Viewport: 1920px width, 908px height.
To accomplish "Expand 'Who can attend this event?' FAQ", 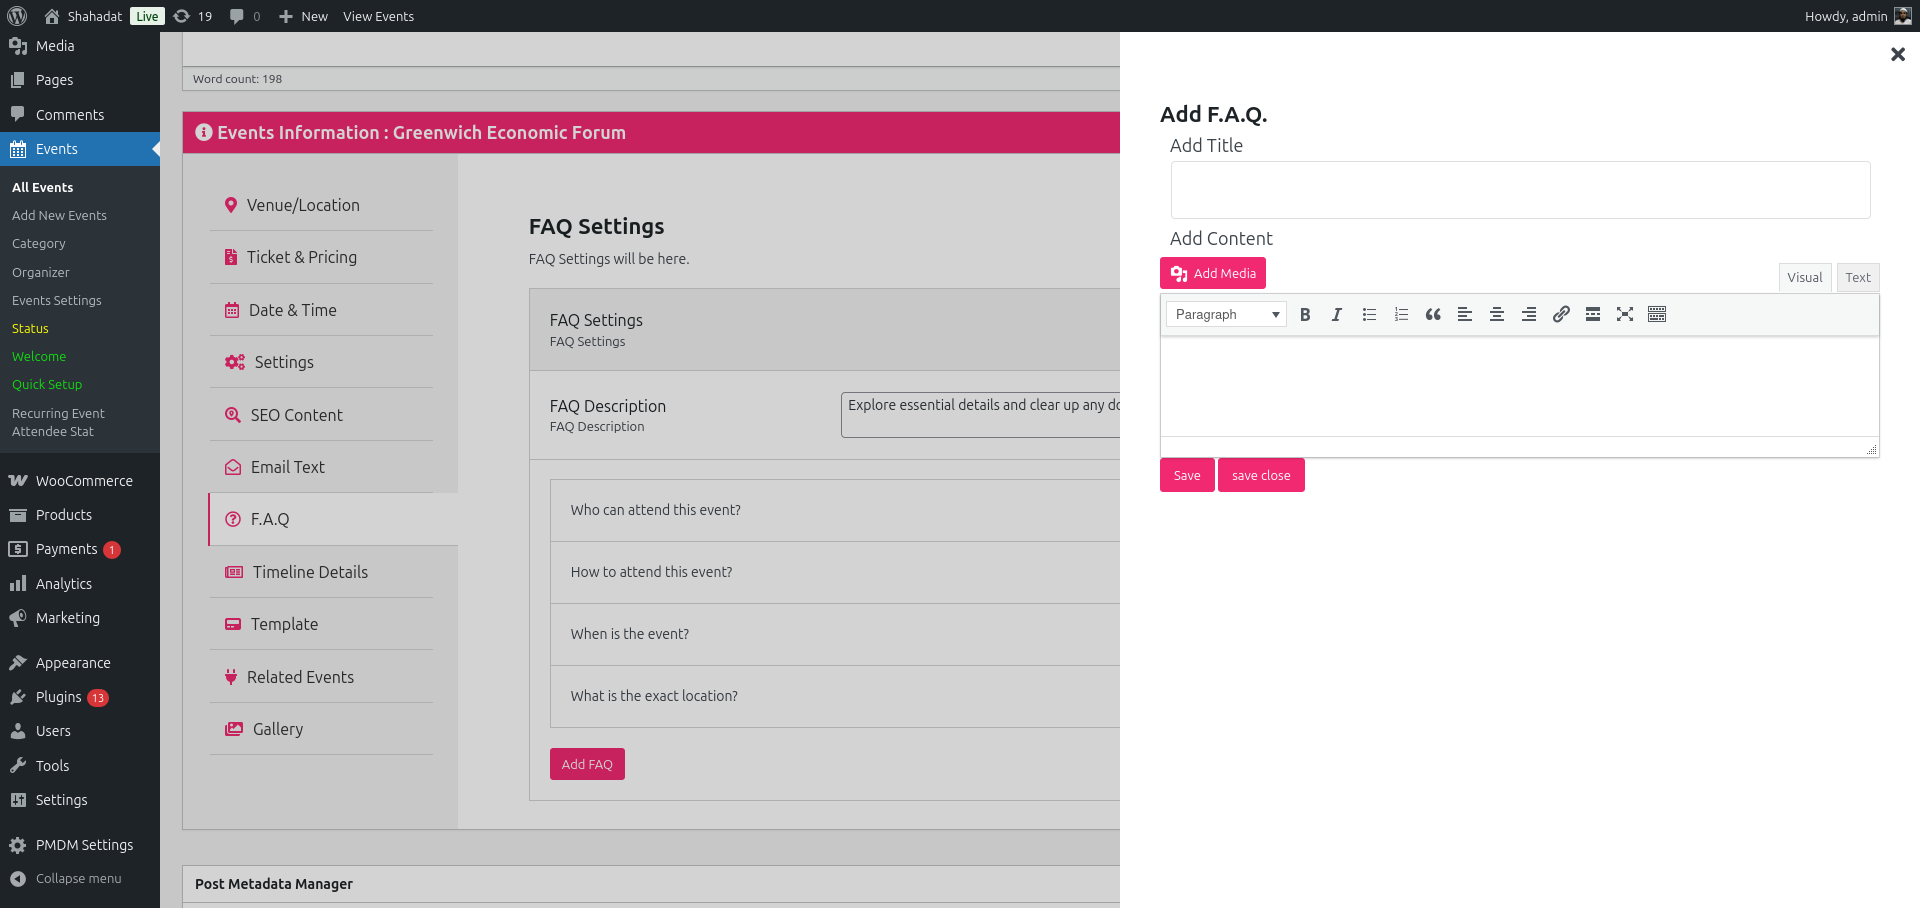I will click(835, 510).
